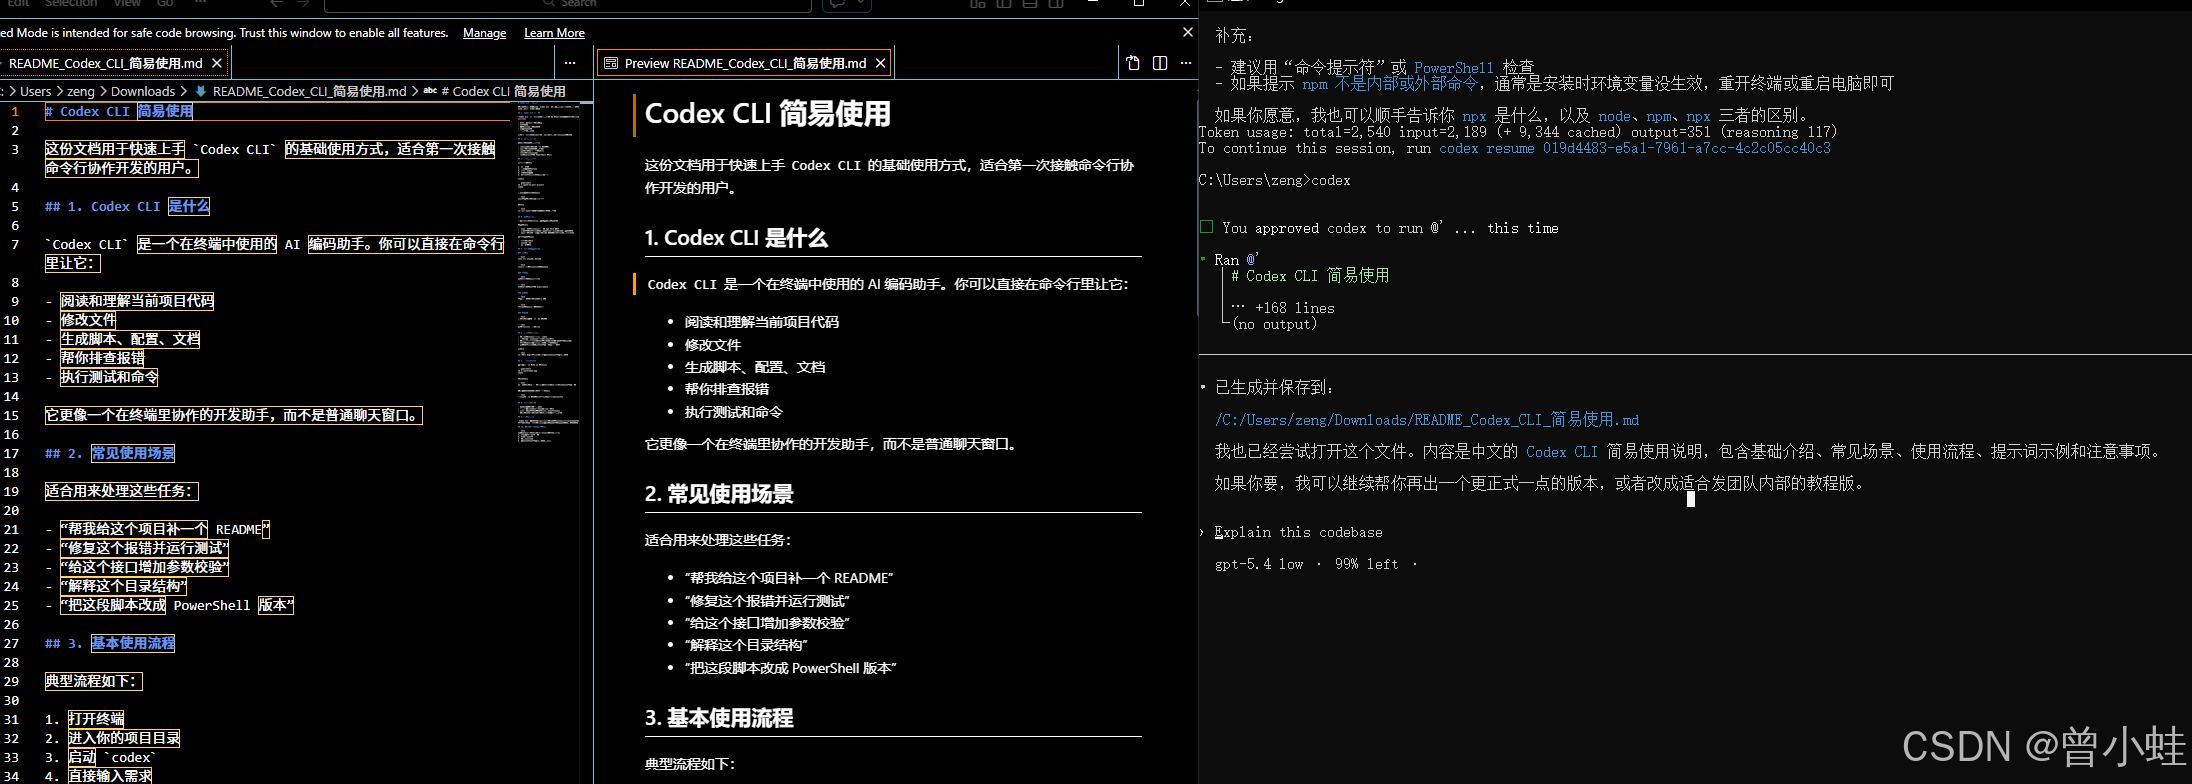Dismiss the Restricted Mode banner
This screenshot has width=2192, height=784.
tap(1187, 33)
